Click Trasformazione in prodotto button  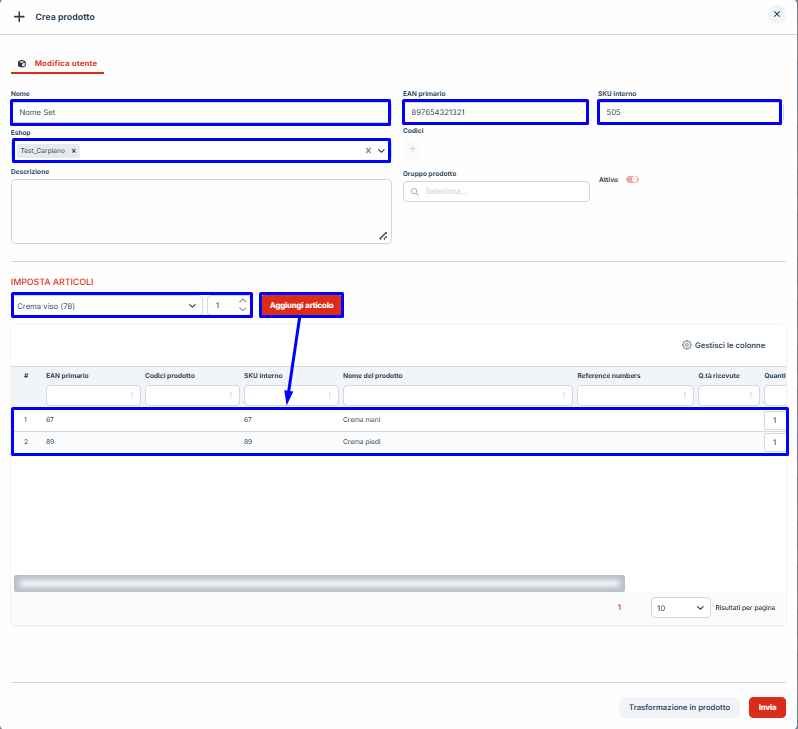(x=679, y=707)
